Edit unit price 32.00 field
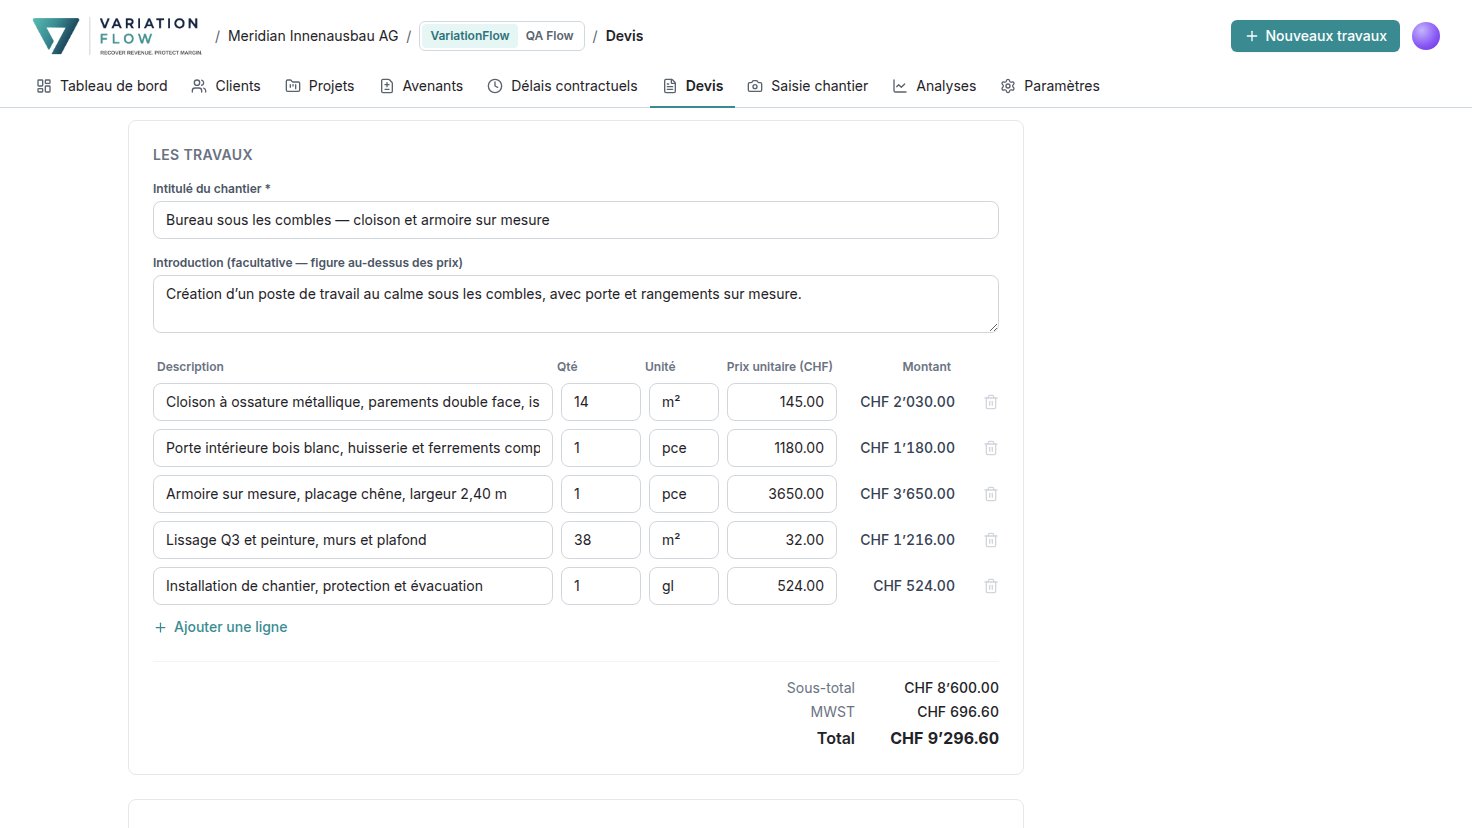Image resolution: width=1472 pixels, height=828 pixels. [x=782, y=540]
